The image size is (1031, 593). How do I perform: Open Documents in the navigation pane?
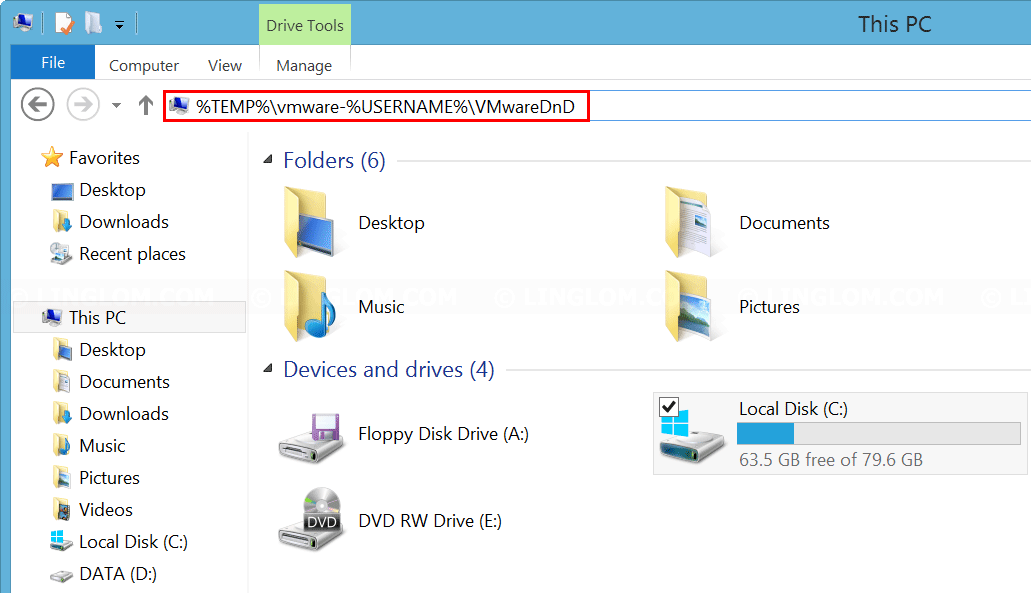[x=124, y=382]
